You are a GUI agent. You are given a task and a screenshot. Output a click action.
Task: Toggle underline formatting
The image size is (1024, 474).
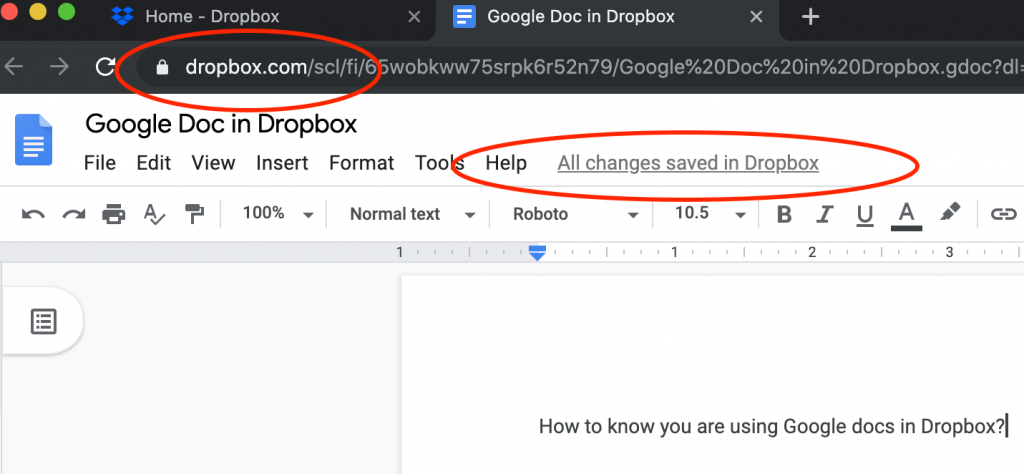(x=865, y=215)
